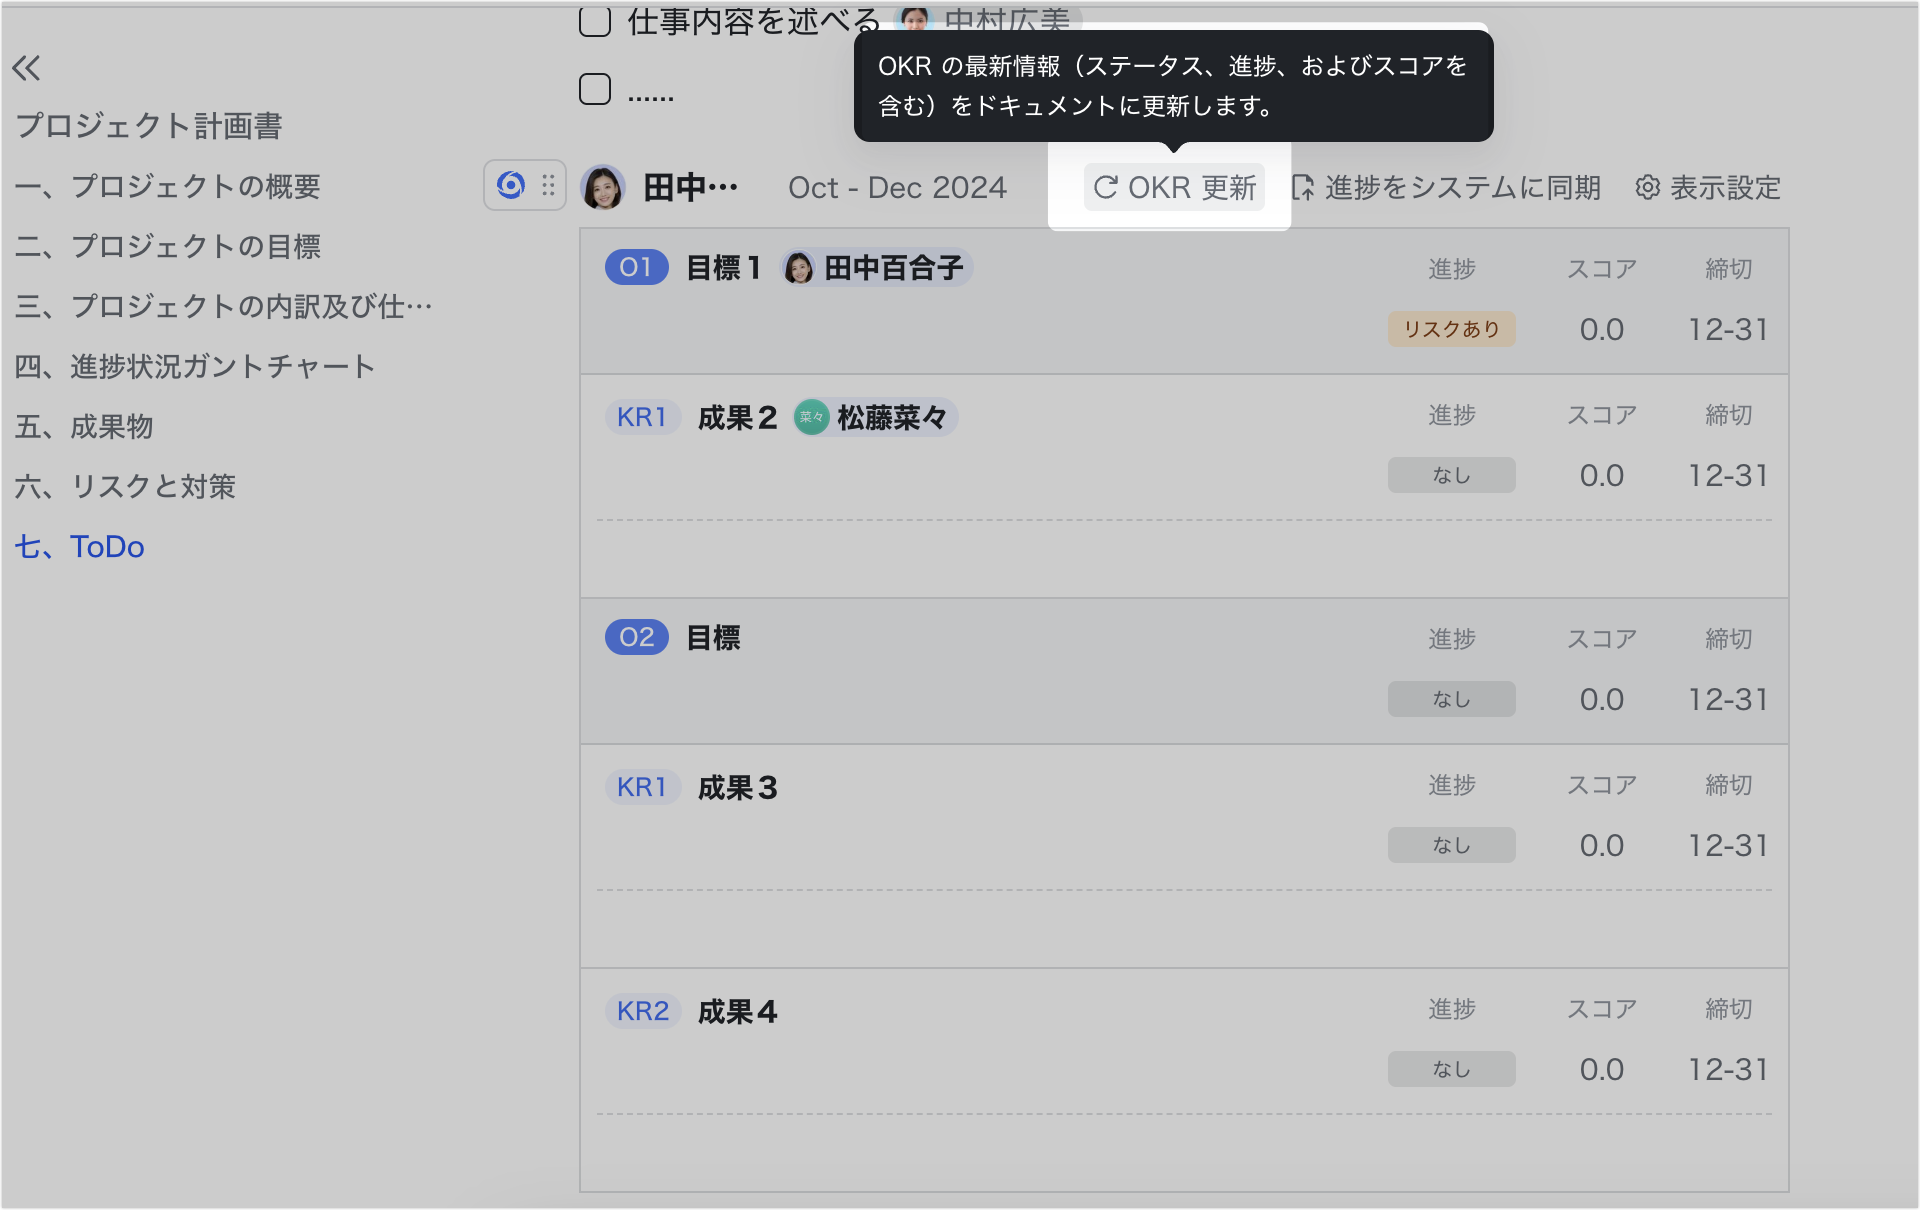The width and height of the screenshot is (1920, 1210).
Task: Click 田中百合子 avatar on 目標1
Action: (798, 268)
